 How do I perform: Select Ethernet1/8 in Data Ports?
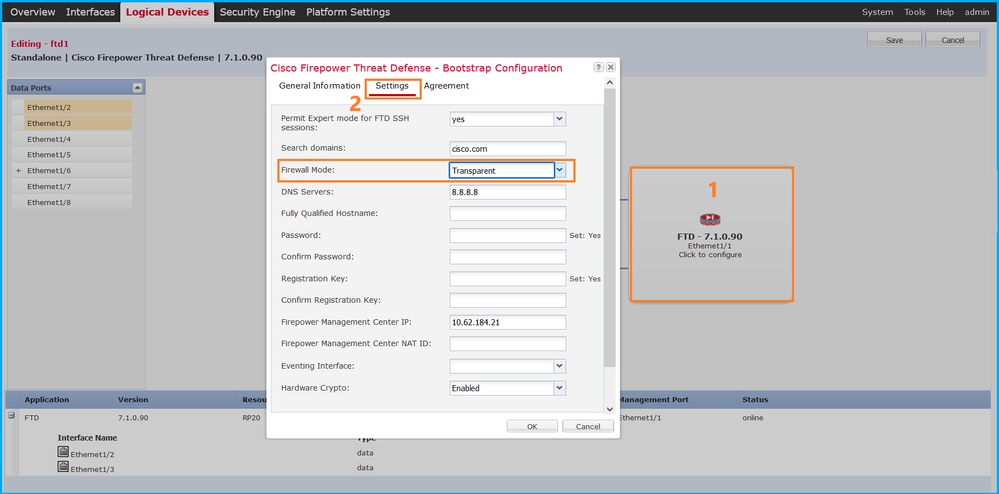pos(78,203)
